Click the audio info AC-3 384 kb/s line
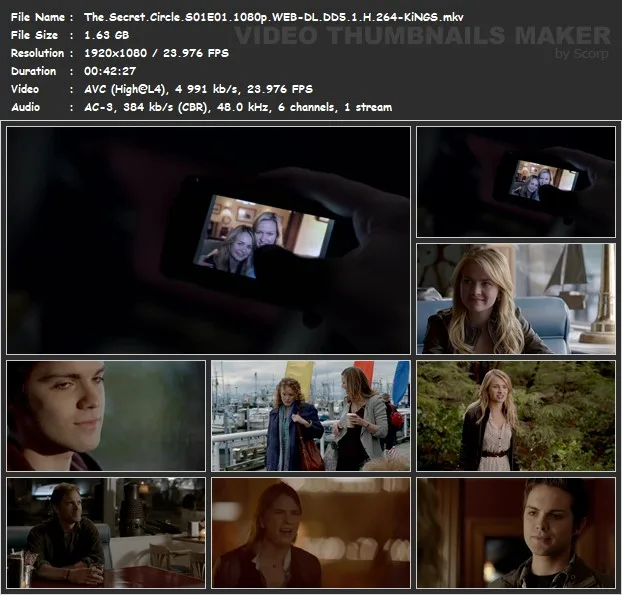Image resolution: width=622 pixels, height=595 pixels. point(238,107)
